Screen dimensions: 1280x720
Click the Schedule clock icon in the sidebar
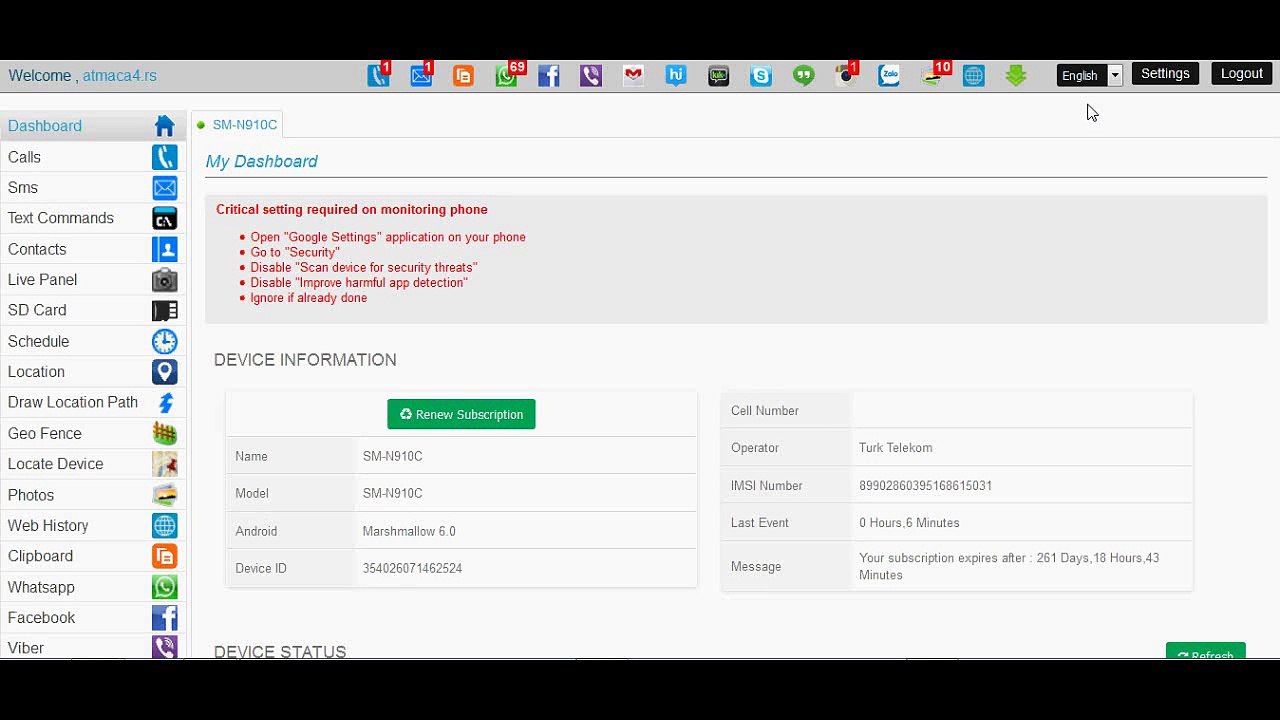pos(165,341)
